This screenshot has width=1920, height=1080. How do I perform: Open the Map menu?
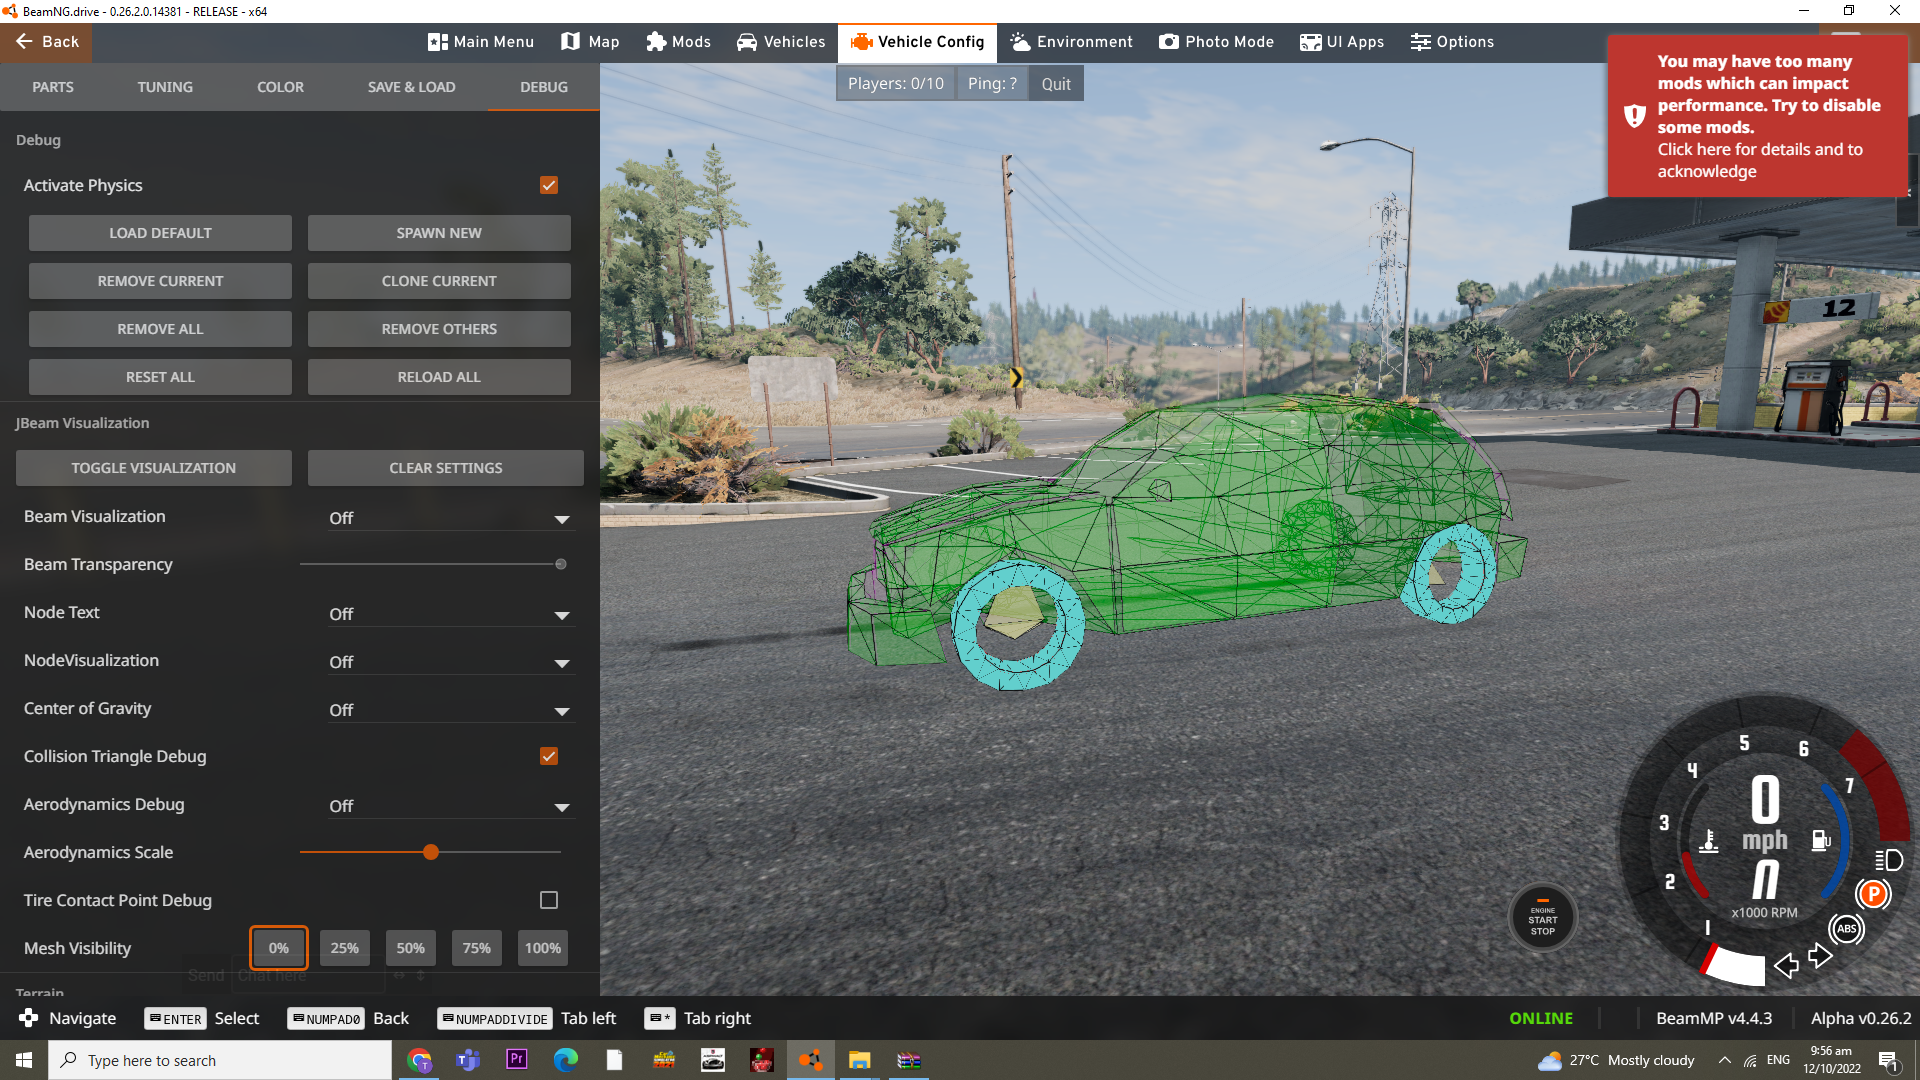point(590,42)
